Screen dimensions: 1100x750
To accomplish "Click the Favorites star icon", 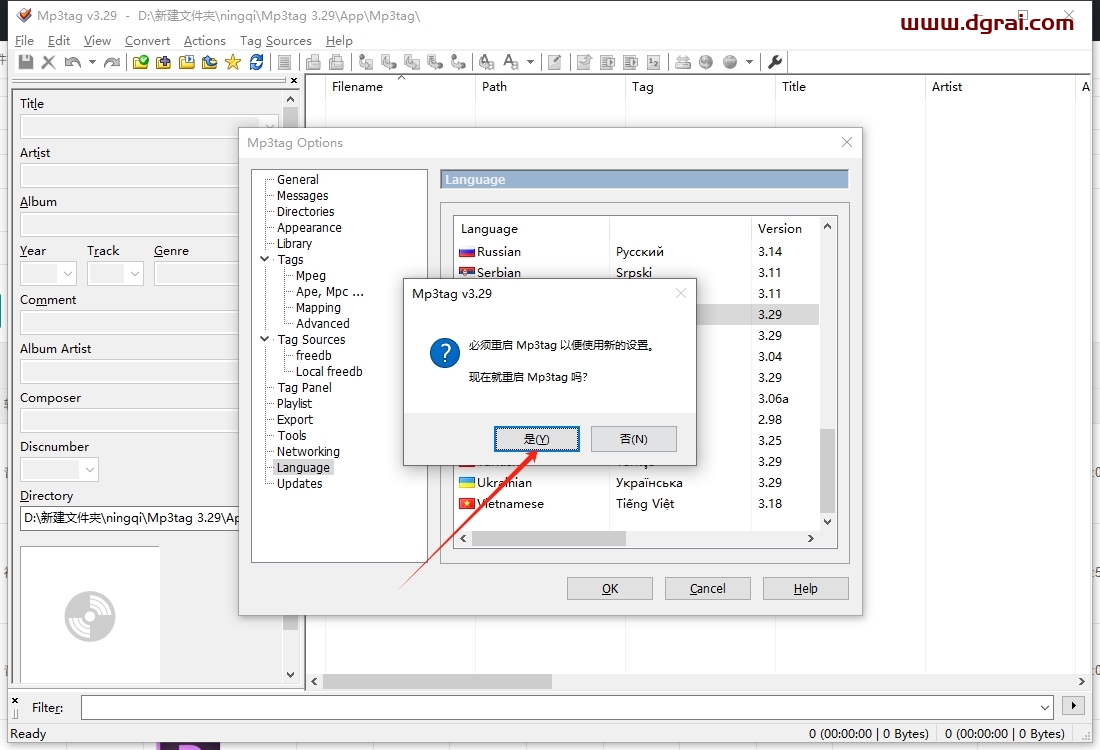I will coord(233,62).
